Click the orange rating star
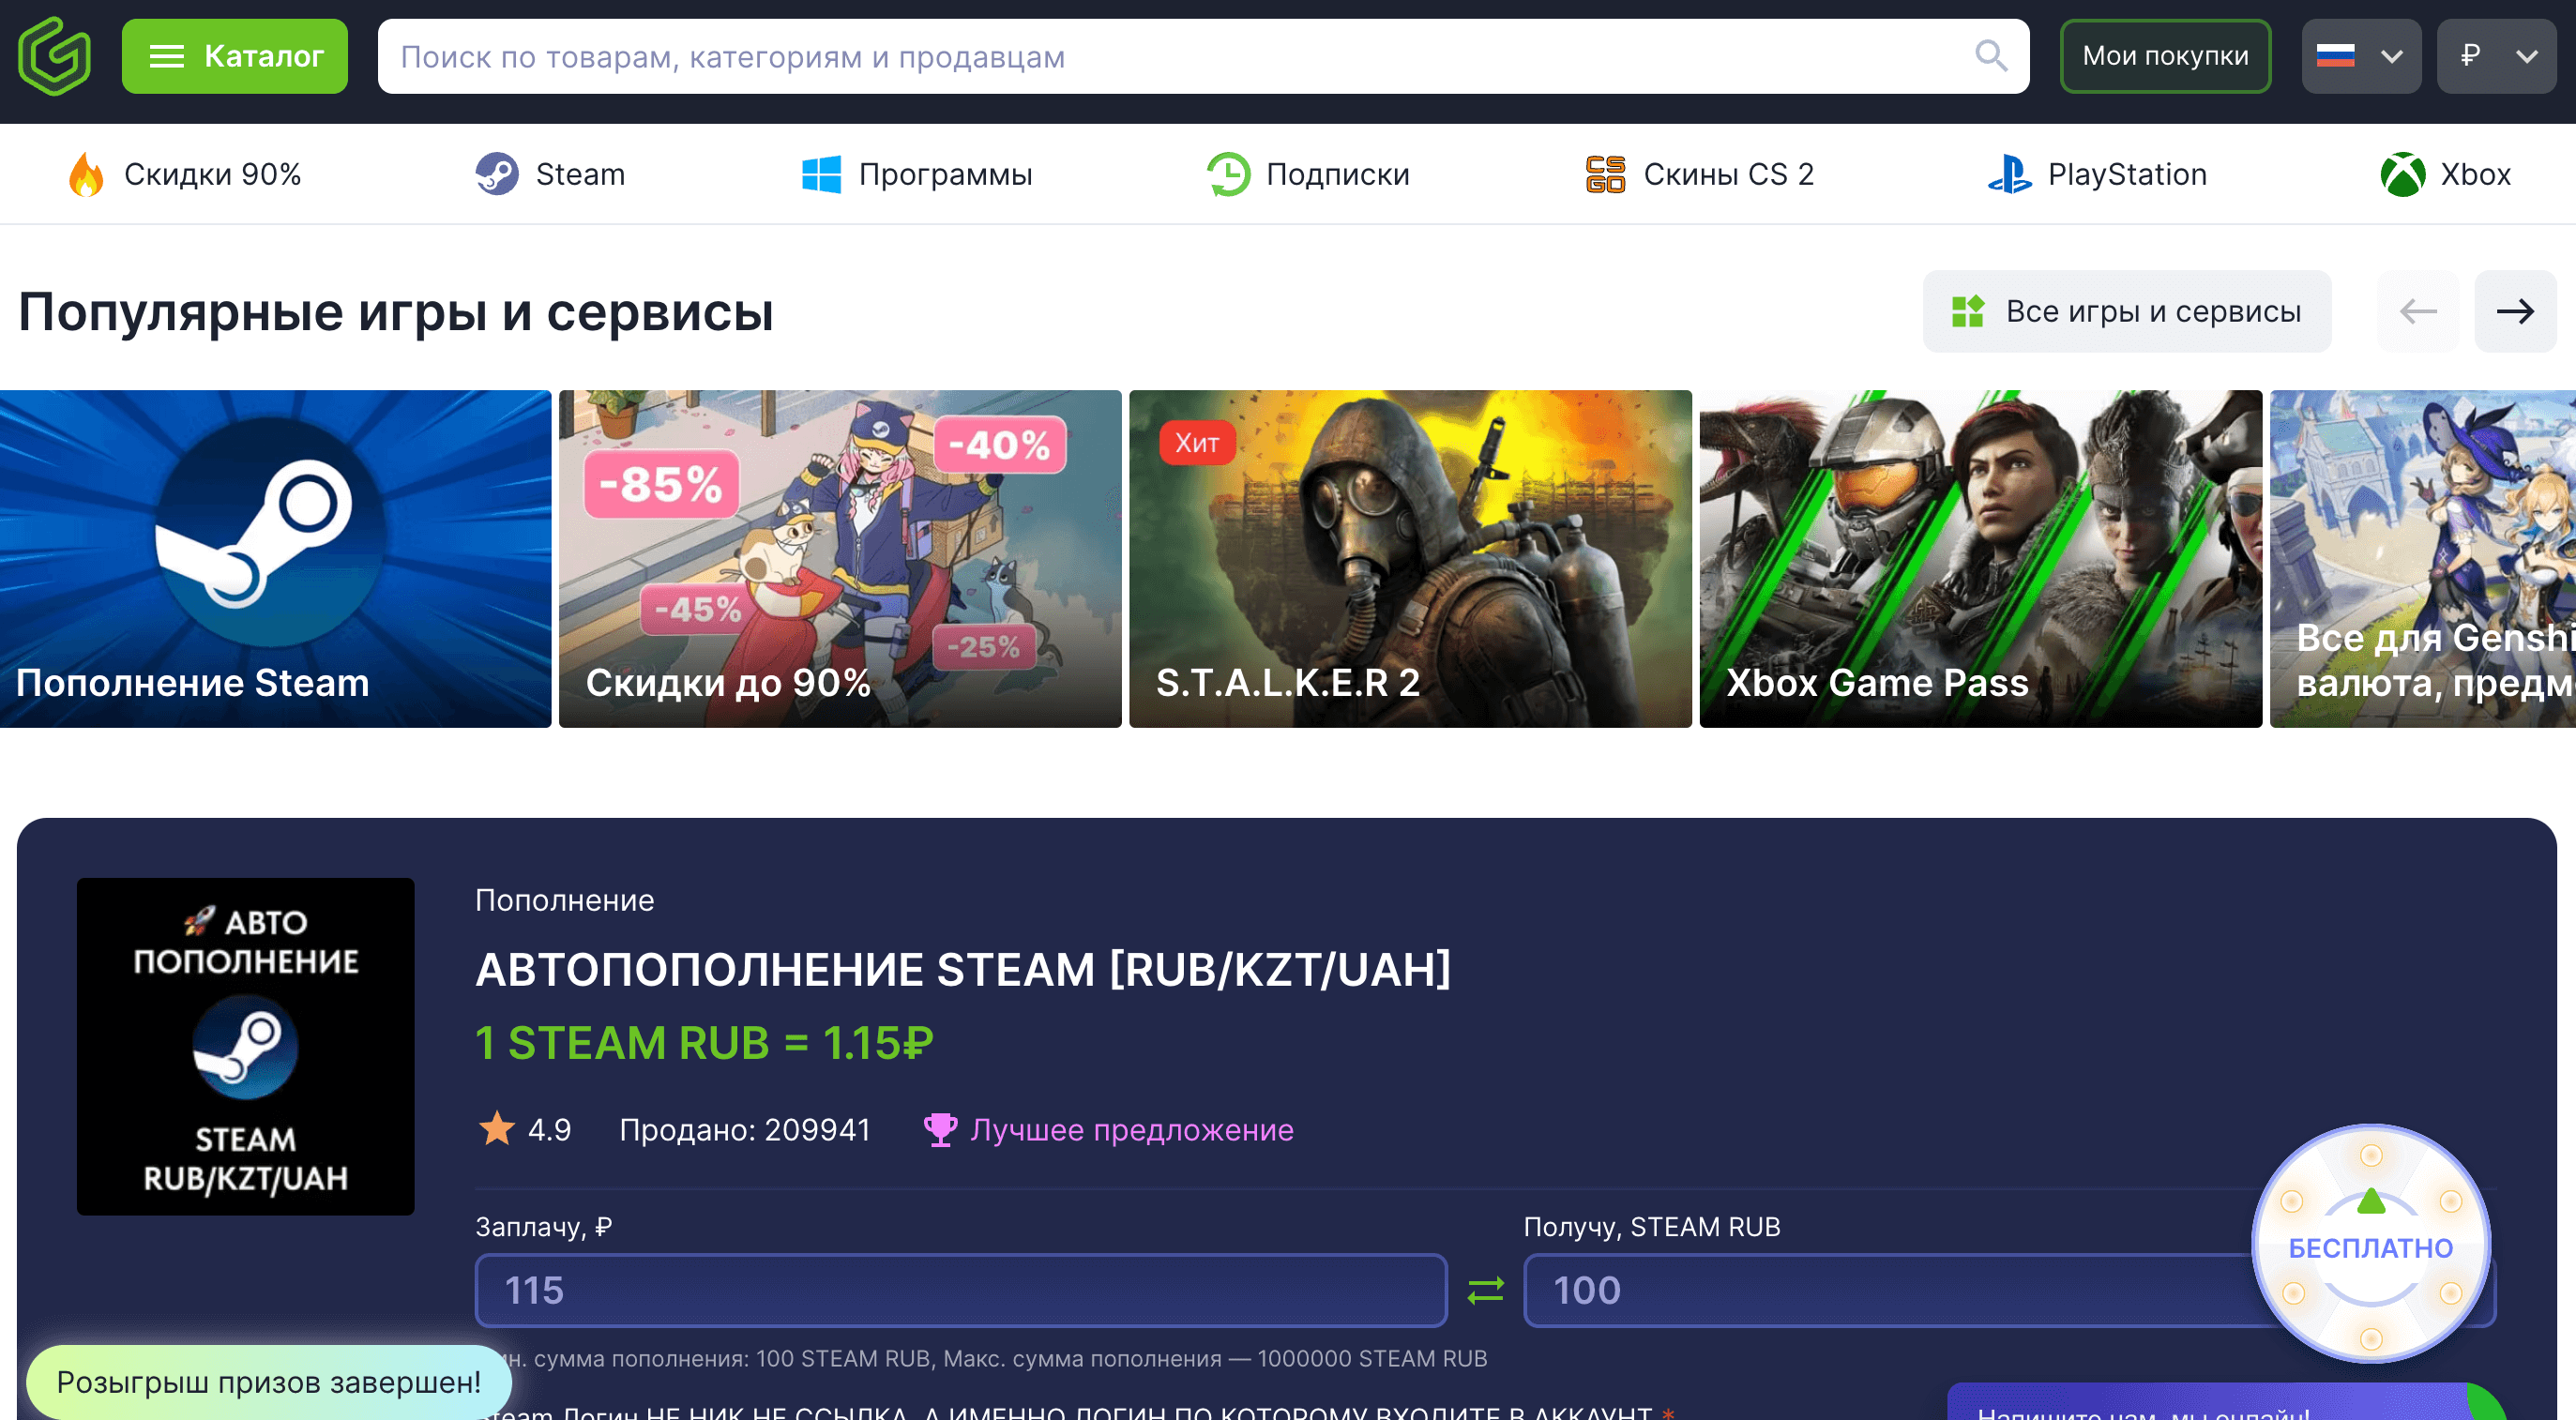Screen dimensions: 2576x1420 497,1129
